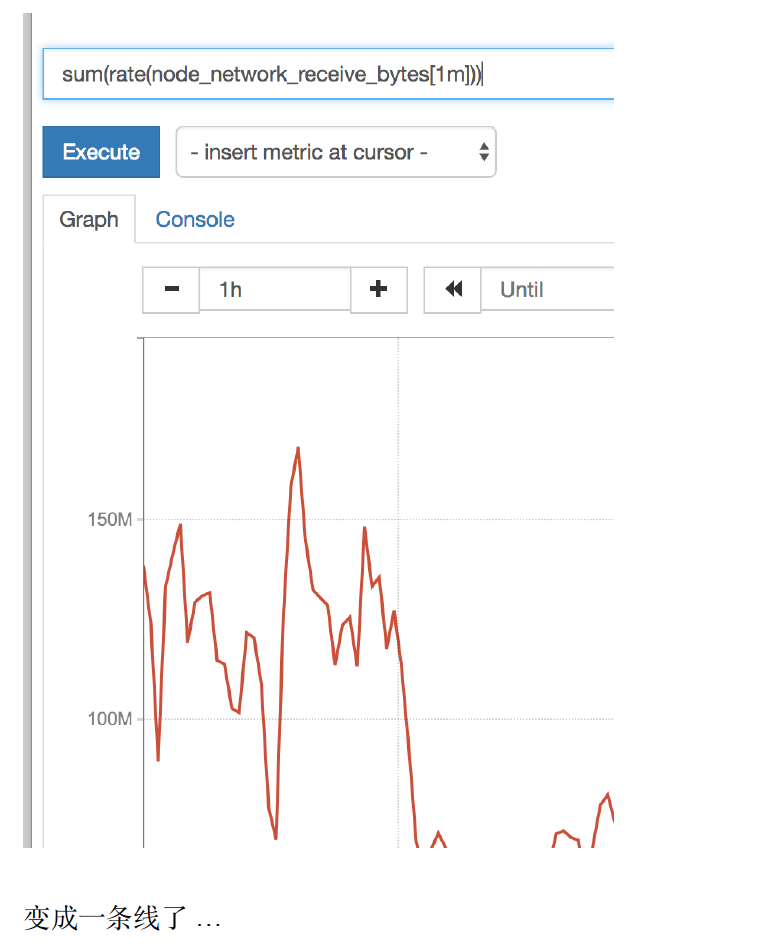Click the 1h range duration field
773x943 pixels.
tap(275, 289)
